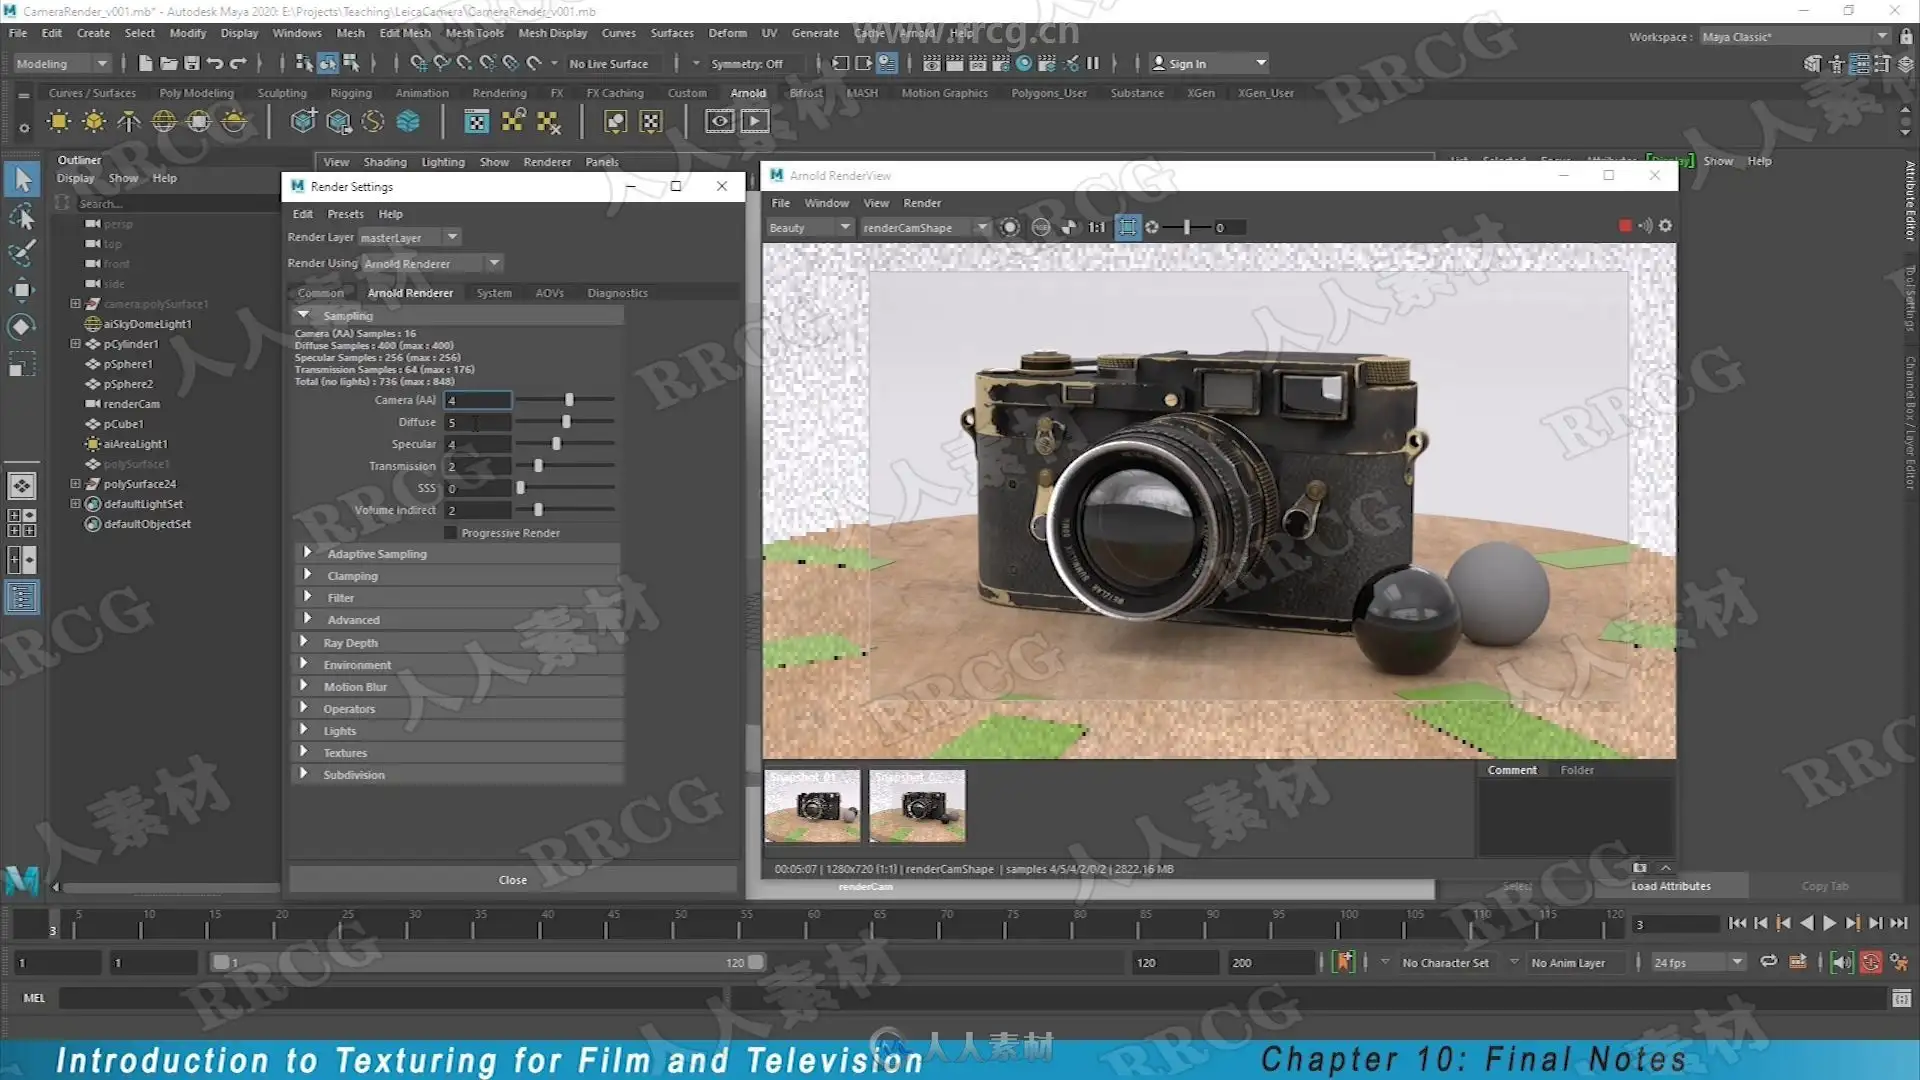The width and height of the screenshot is (1920, 1080).
Task: Toggle crop region icon in RenderView
Action: click(1127, 228)
